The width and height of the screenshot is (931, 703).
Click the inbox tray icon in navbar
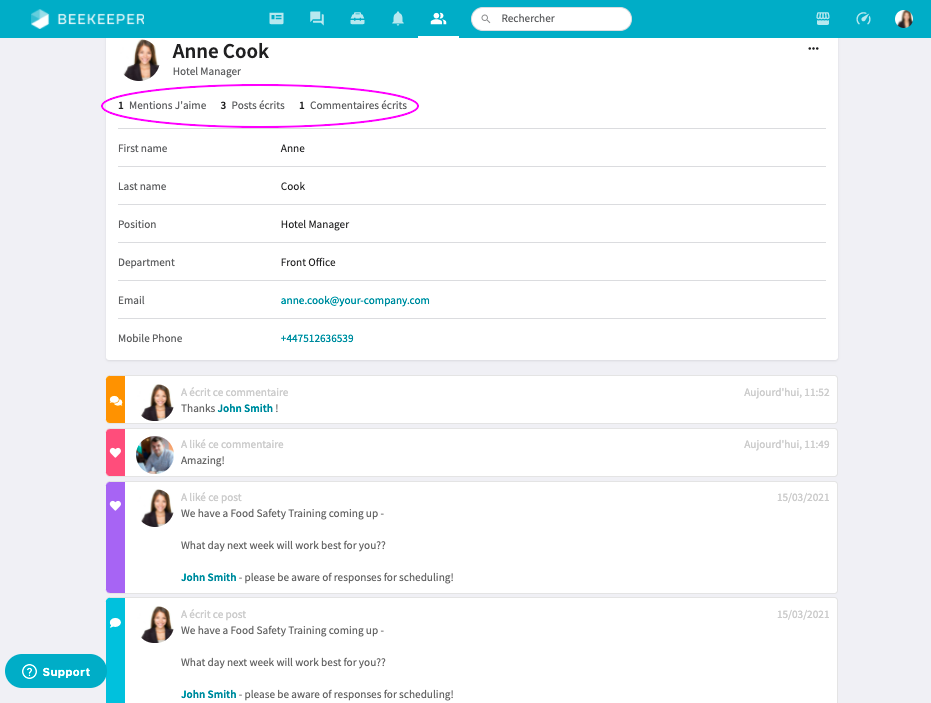pyautogui.click(x=357, y=19)
